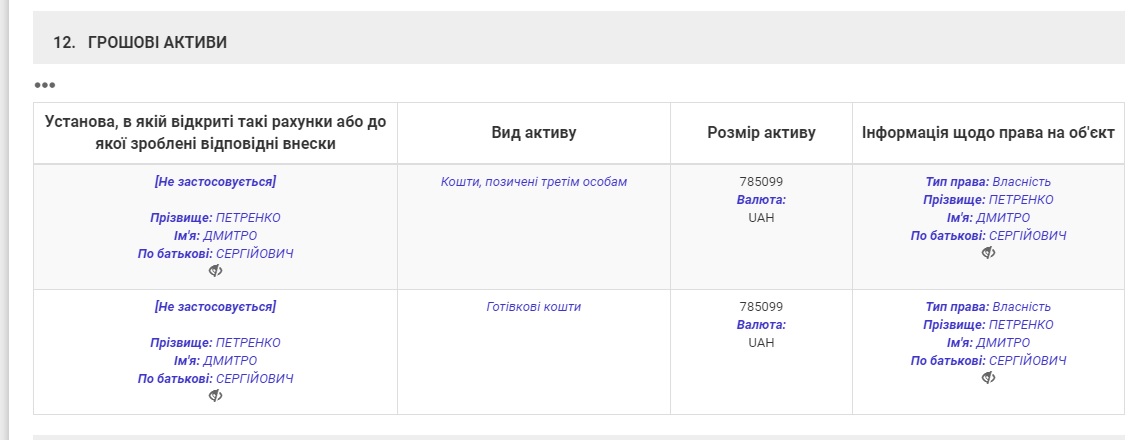Click "Тип права: Власність" in the Готівкові кошти row
The height and width of the screenshot is (440, 1141).
point(988,307)
